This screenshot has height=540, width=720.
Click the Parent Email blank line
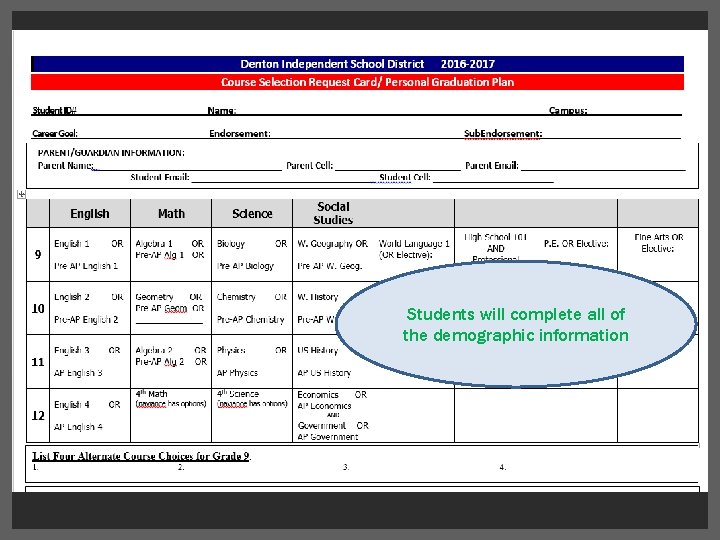click(x=603, y=169)
